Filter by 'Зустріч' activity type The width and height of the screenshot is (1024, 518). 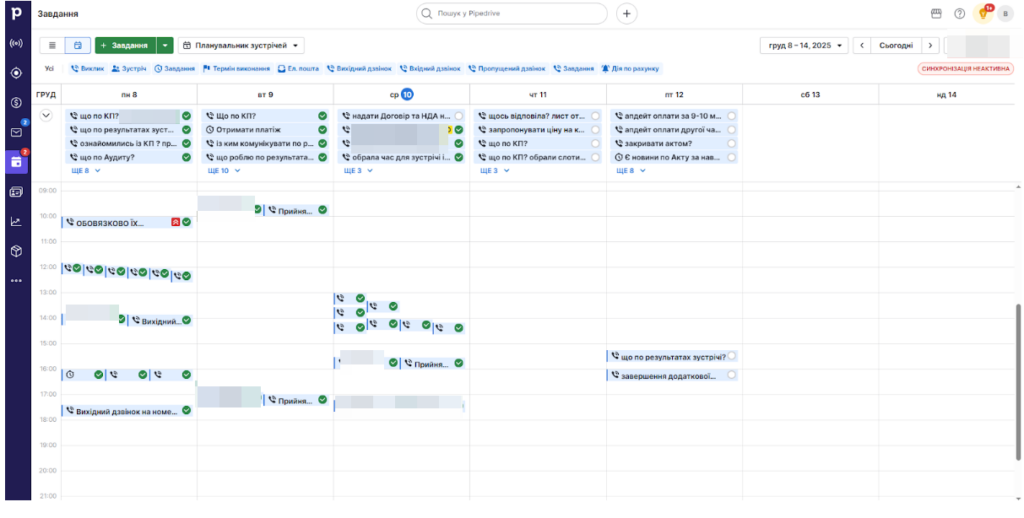(128, 68)
